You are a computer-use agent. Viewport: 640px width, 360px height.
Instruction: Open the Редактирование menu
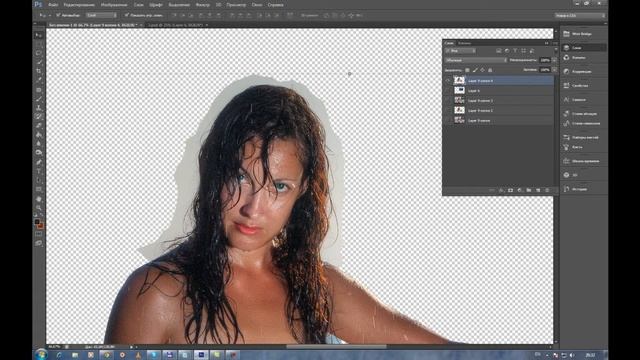pyautogui.click(x=79, y=5)
